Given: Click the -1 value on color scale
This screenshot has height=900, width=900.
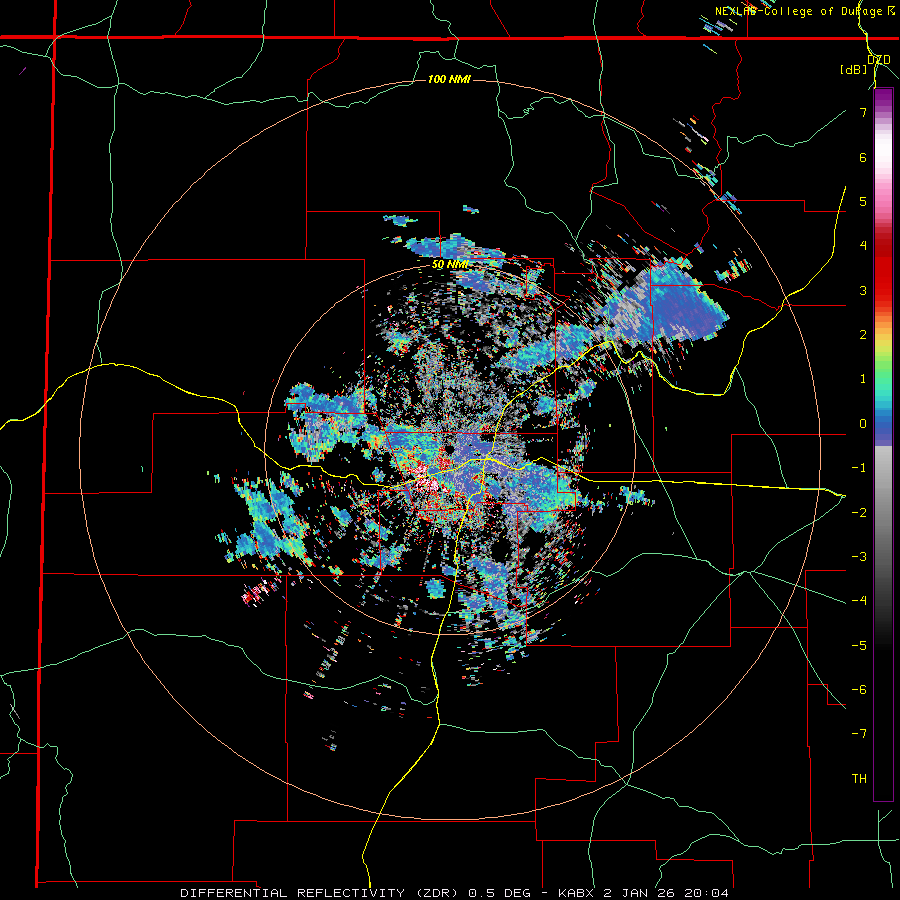Looking at the screenshot, I should (x=859, y=468).
